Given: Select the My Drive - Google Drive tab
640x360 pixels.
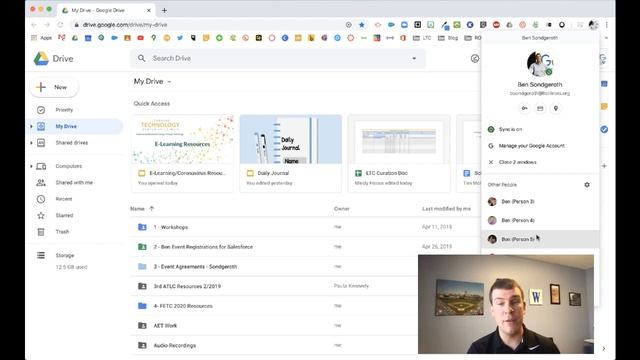Looking at the screenshot, I should (x=106, y=10).
